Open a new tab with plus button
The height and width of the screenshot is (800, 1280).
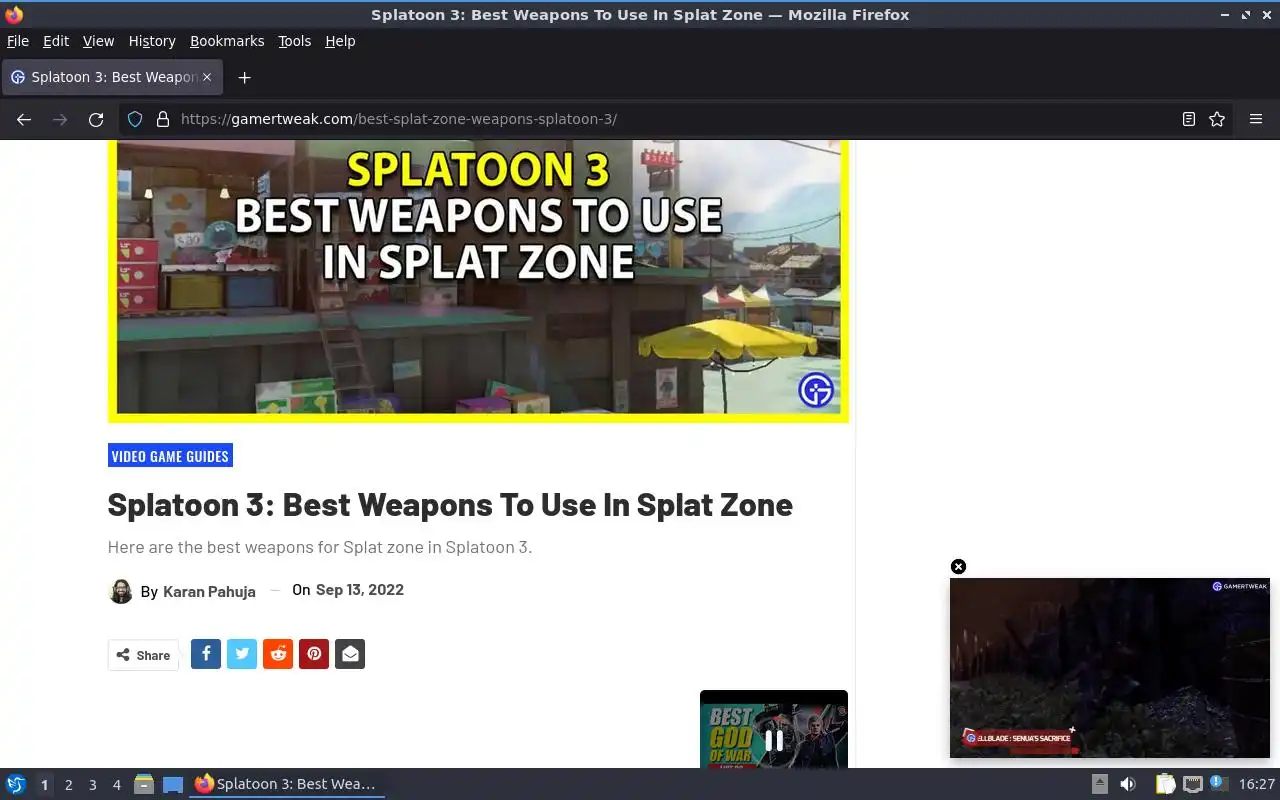click(244, 77)
